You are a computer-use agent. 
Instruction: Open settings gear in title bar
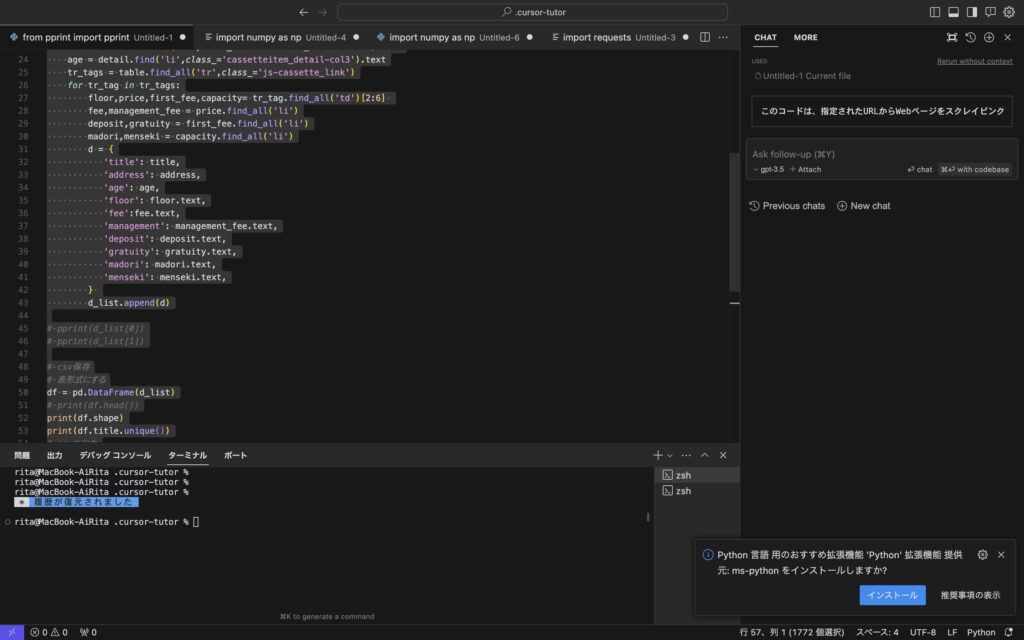(1009, 12)
